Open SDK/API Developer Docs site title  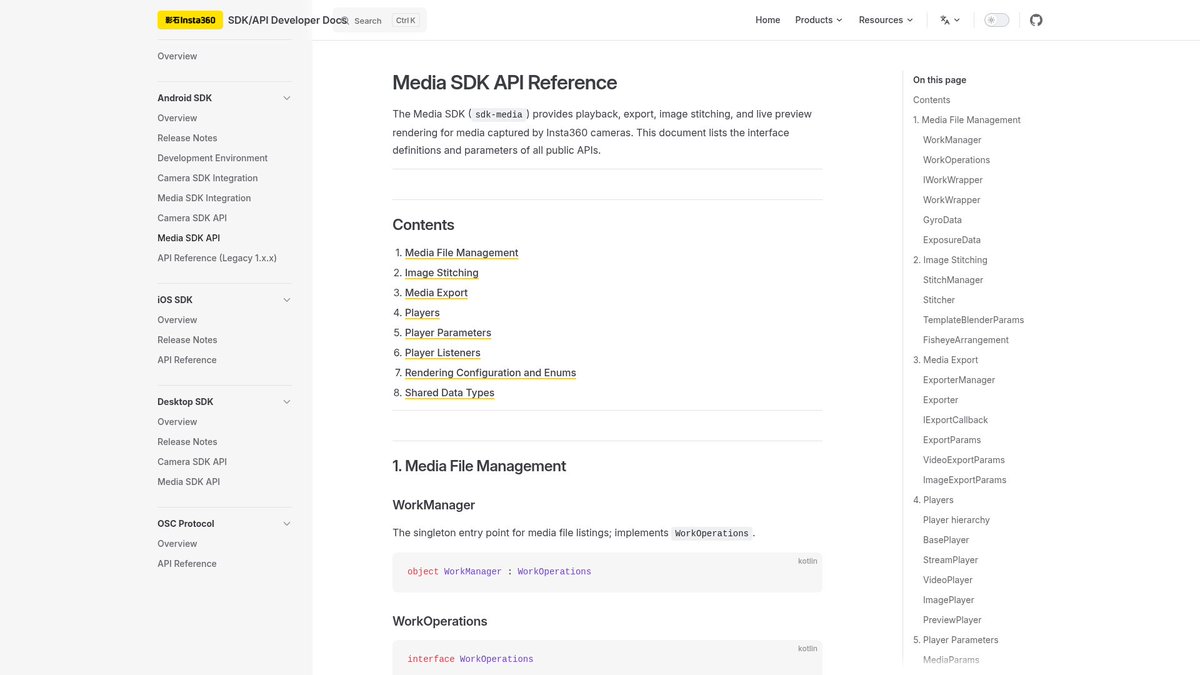pos(288,20)
